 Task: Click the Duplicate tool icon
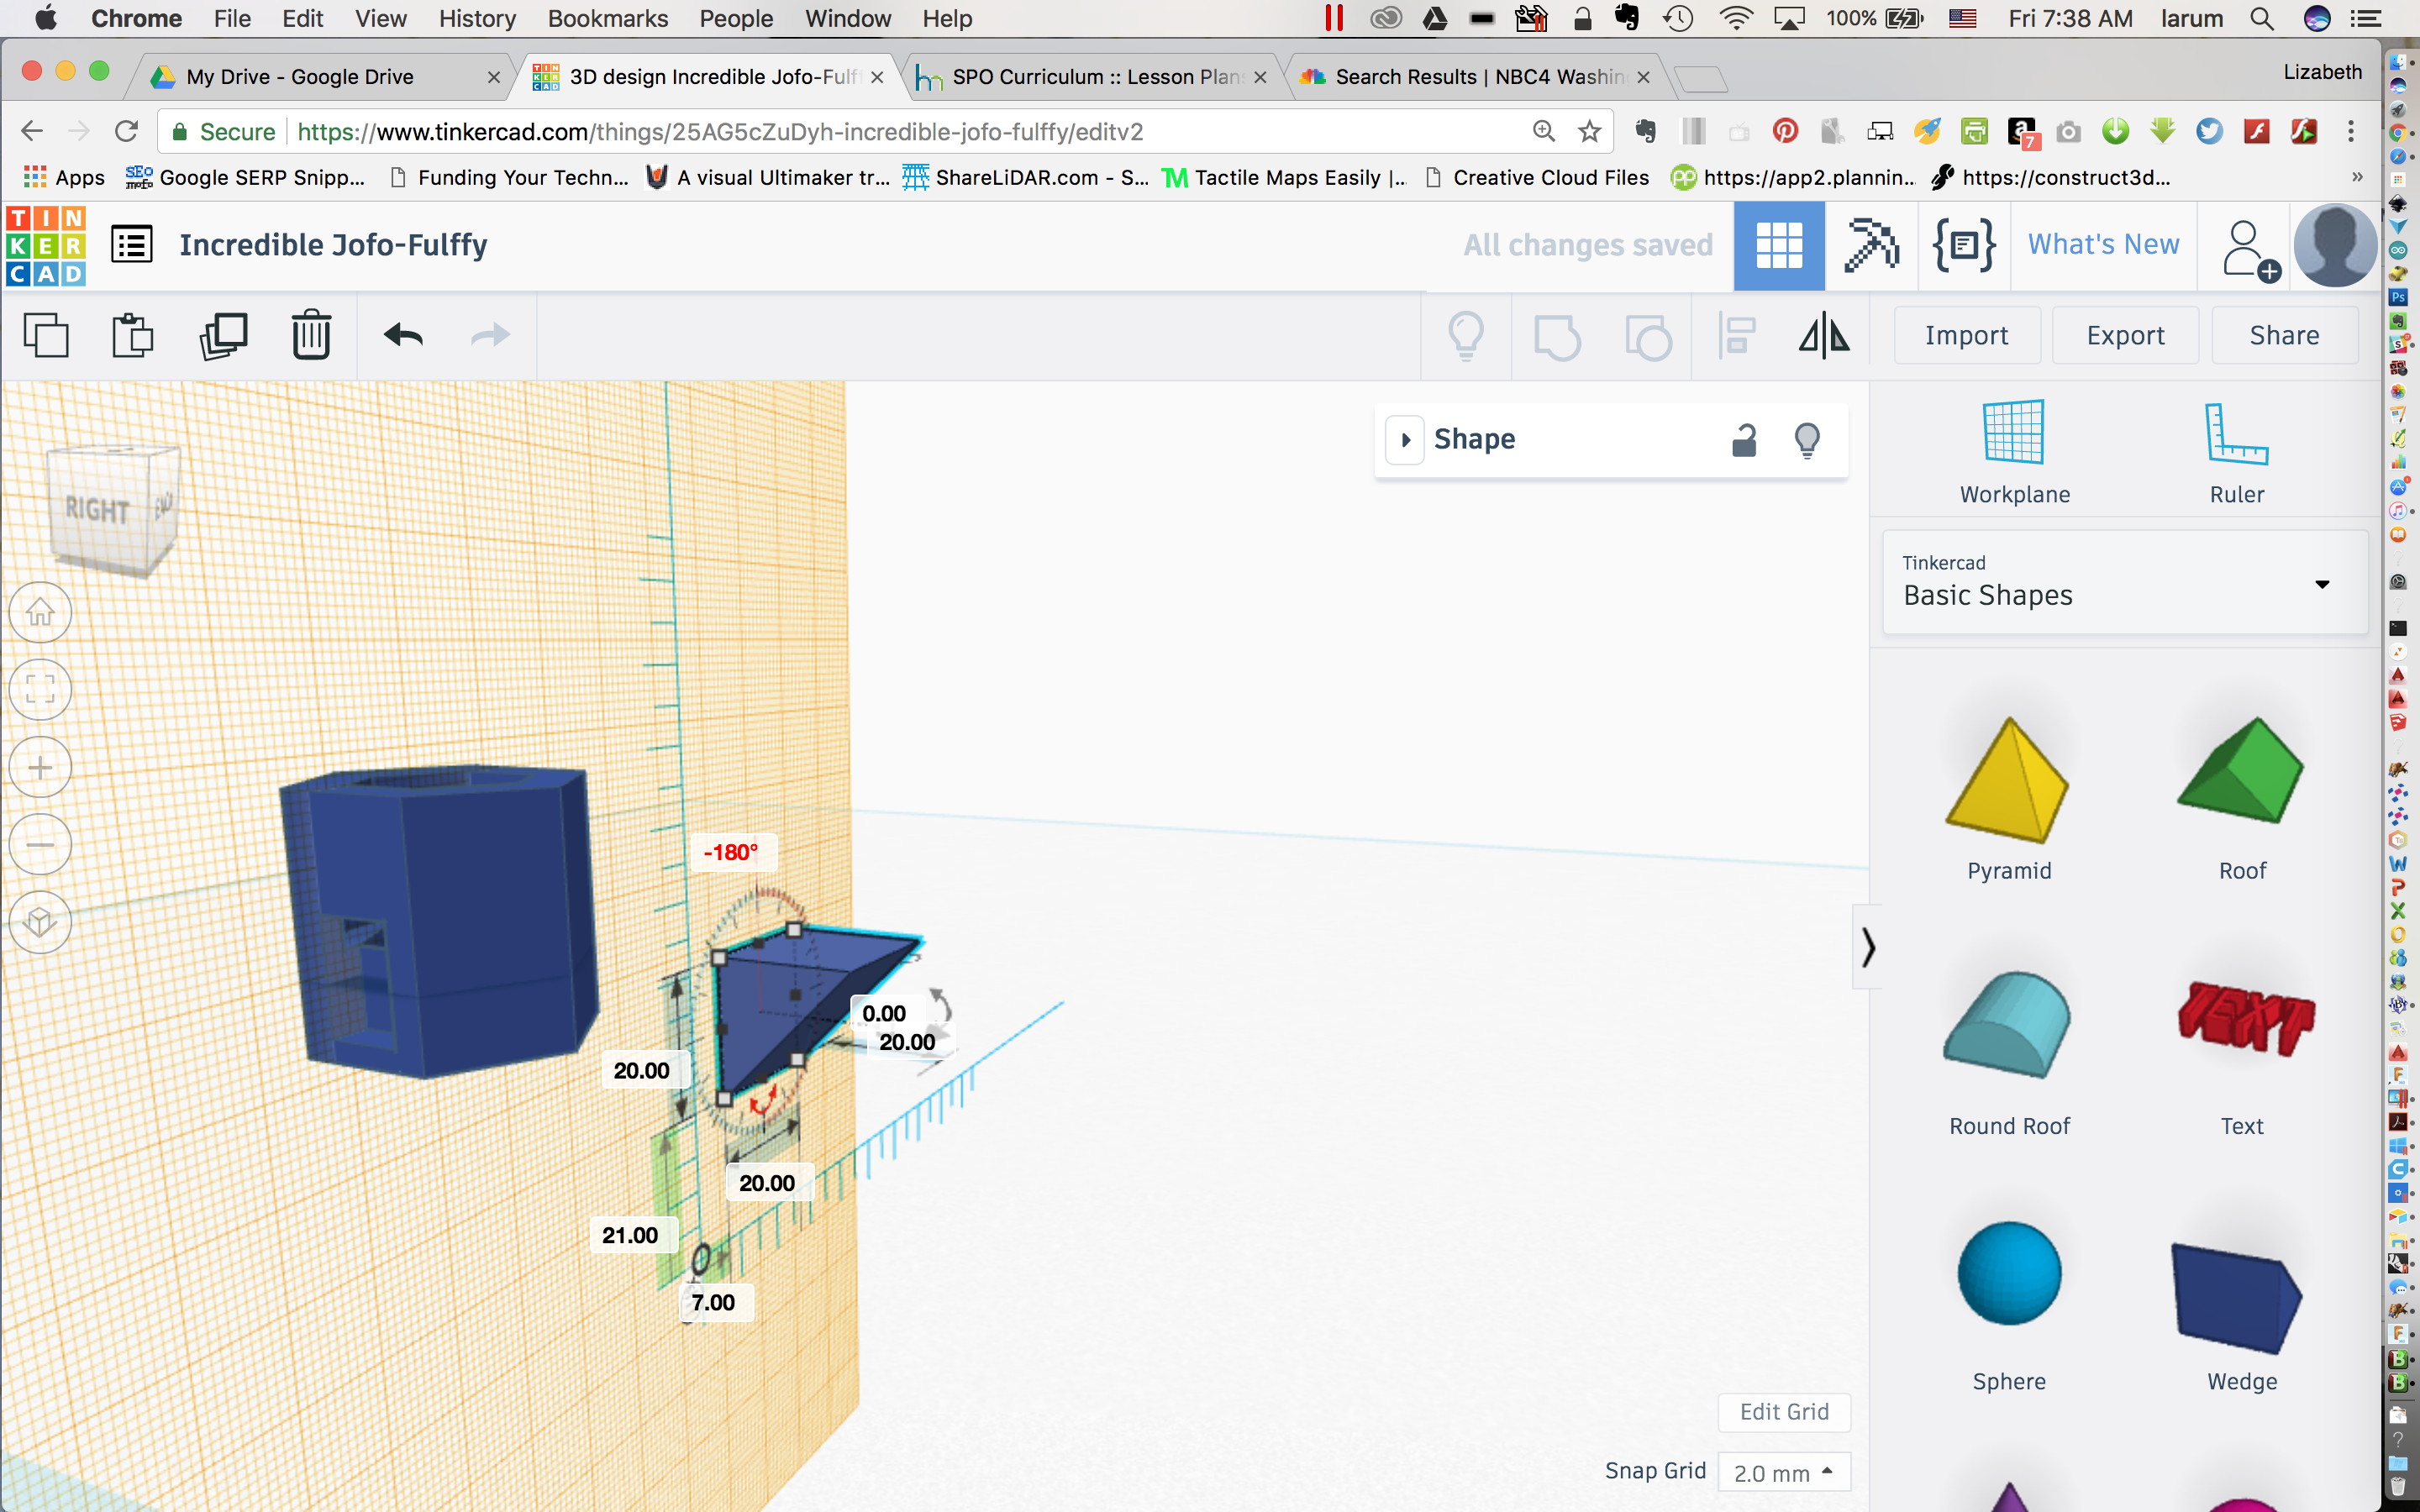click(x=223, y=335)
